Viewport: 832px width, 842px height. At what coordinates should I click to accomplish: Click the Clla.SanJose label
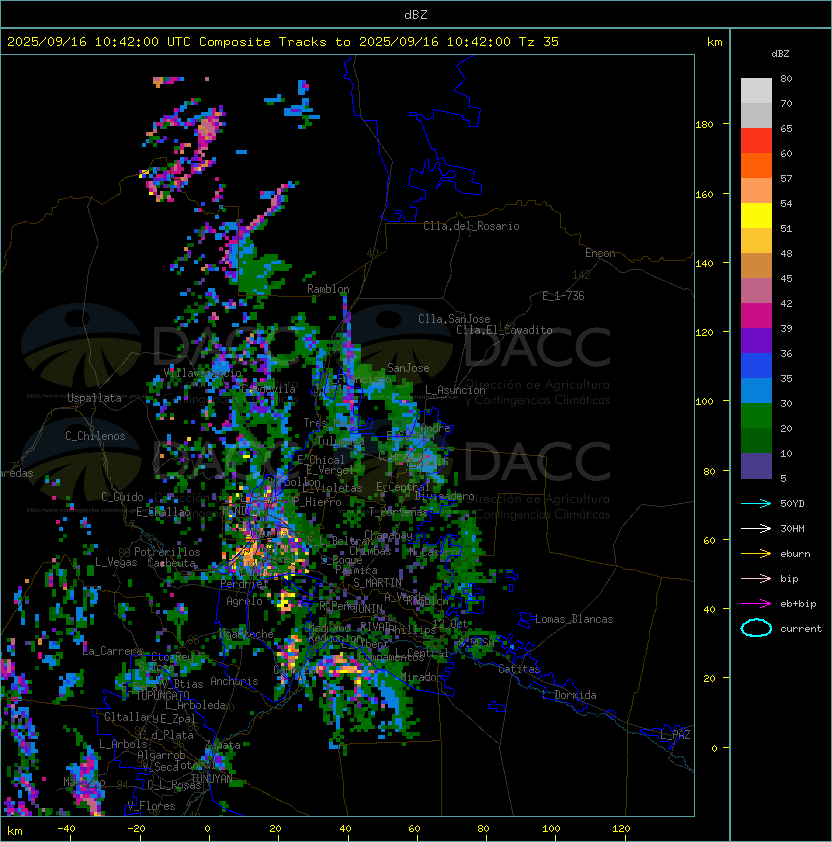pyautogui.click(x=454, y=319)
